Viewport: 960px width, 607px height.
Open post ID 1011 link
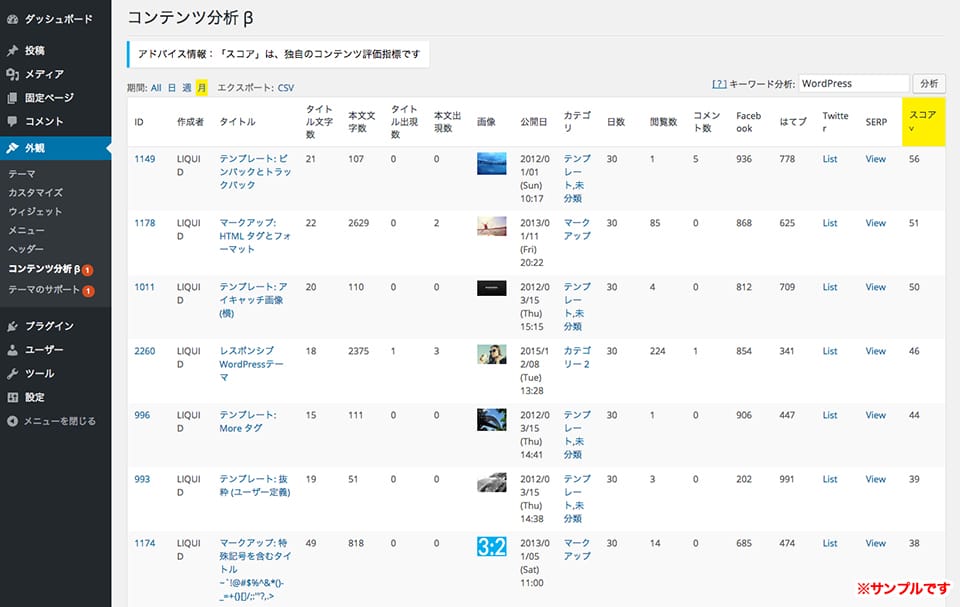click(x=144, y=287)
